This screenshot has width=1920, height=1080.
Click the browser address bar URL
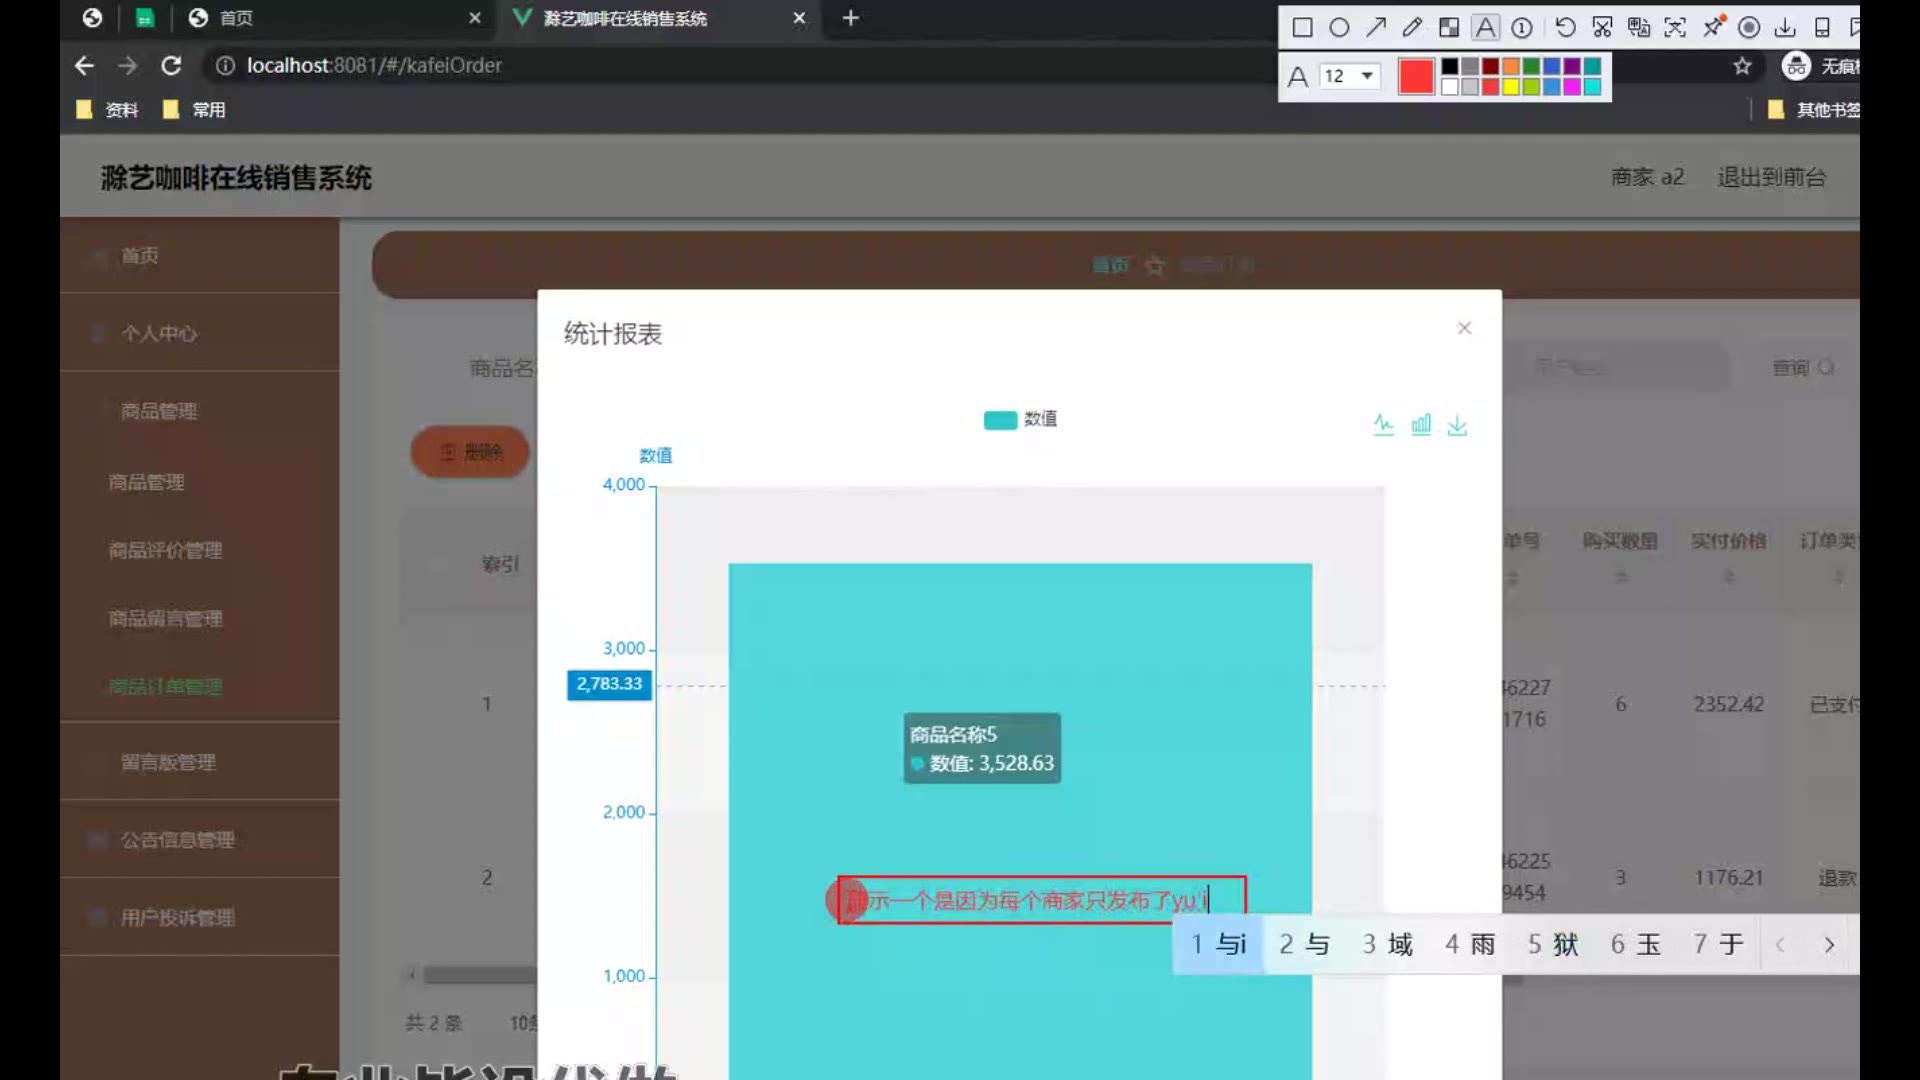click(374, 65)
